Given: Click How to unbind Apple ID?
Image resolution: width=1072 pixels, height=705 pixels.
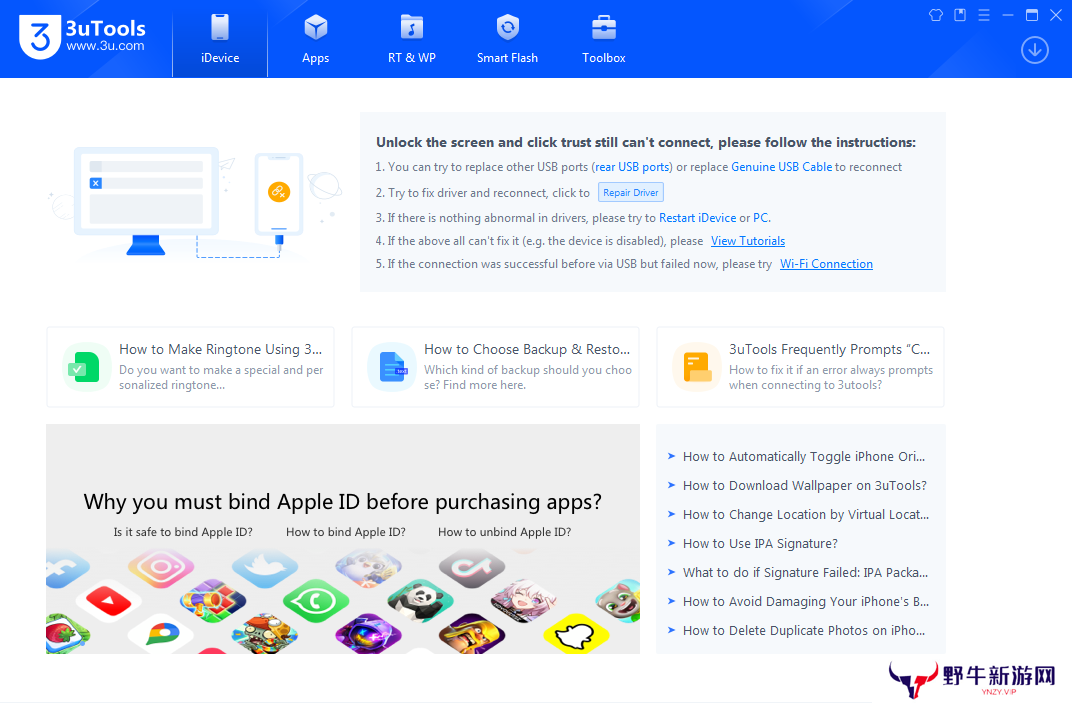Looking at the screenshot, I should click(x=505, y=532).
